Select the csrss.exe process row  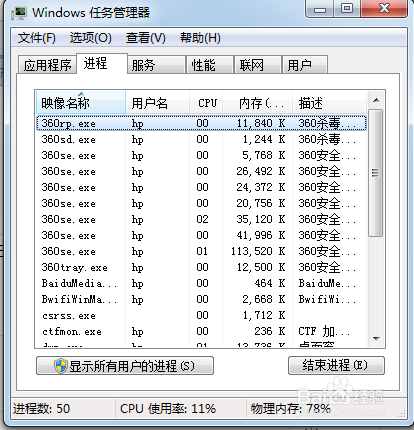tap(201, 315)
